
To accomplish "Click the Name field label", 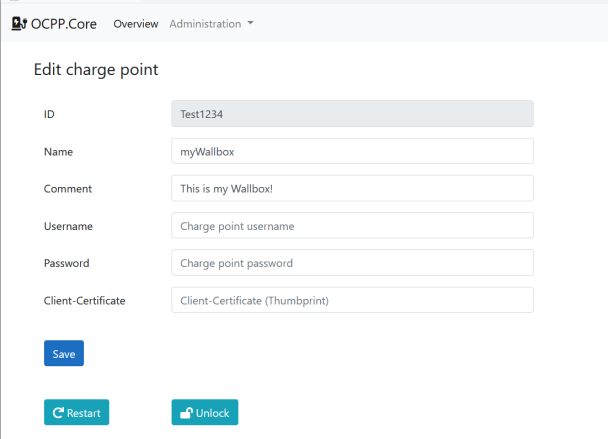I will click(59, 152).
